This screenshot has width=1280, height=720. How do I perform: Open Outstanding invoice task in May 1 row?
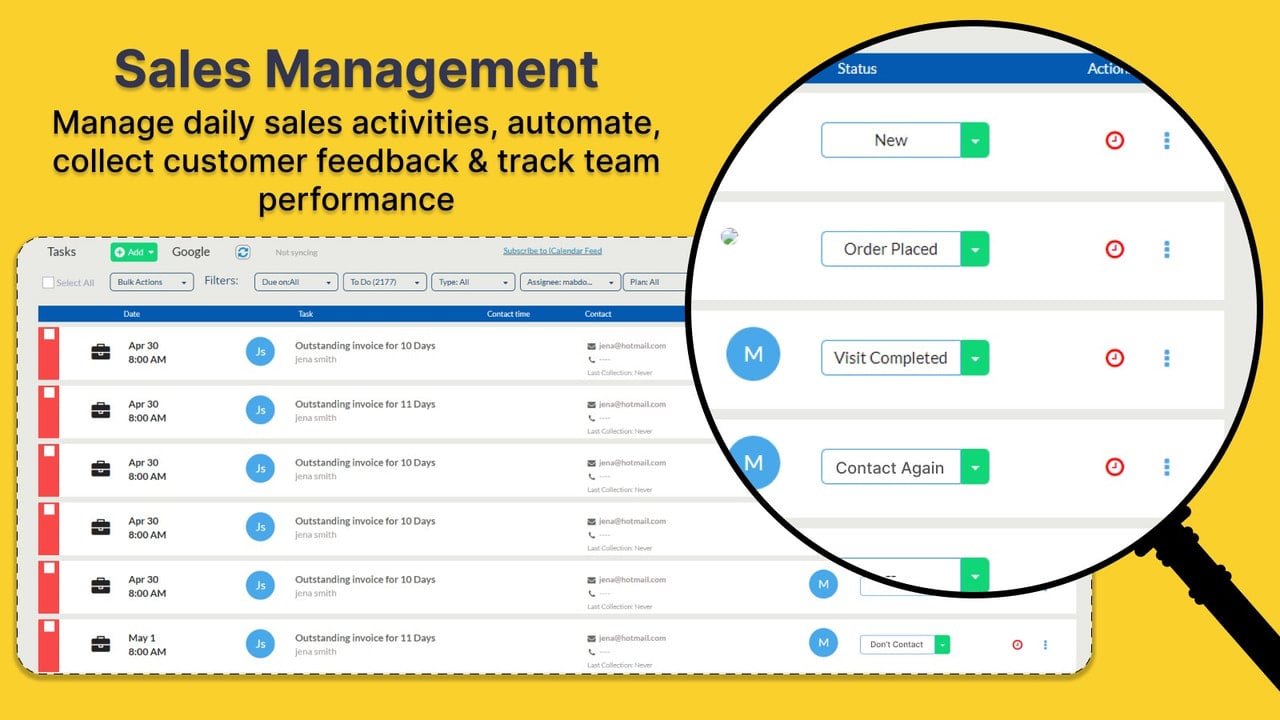[x=365, y=638]
